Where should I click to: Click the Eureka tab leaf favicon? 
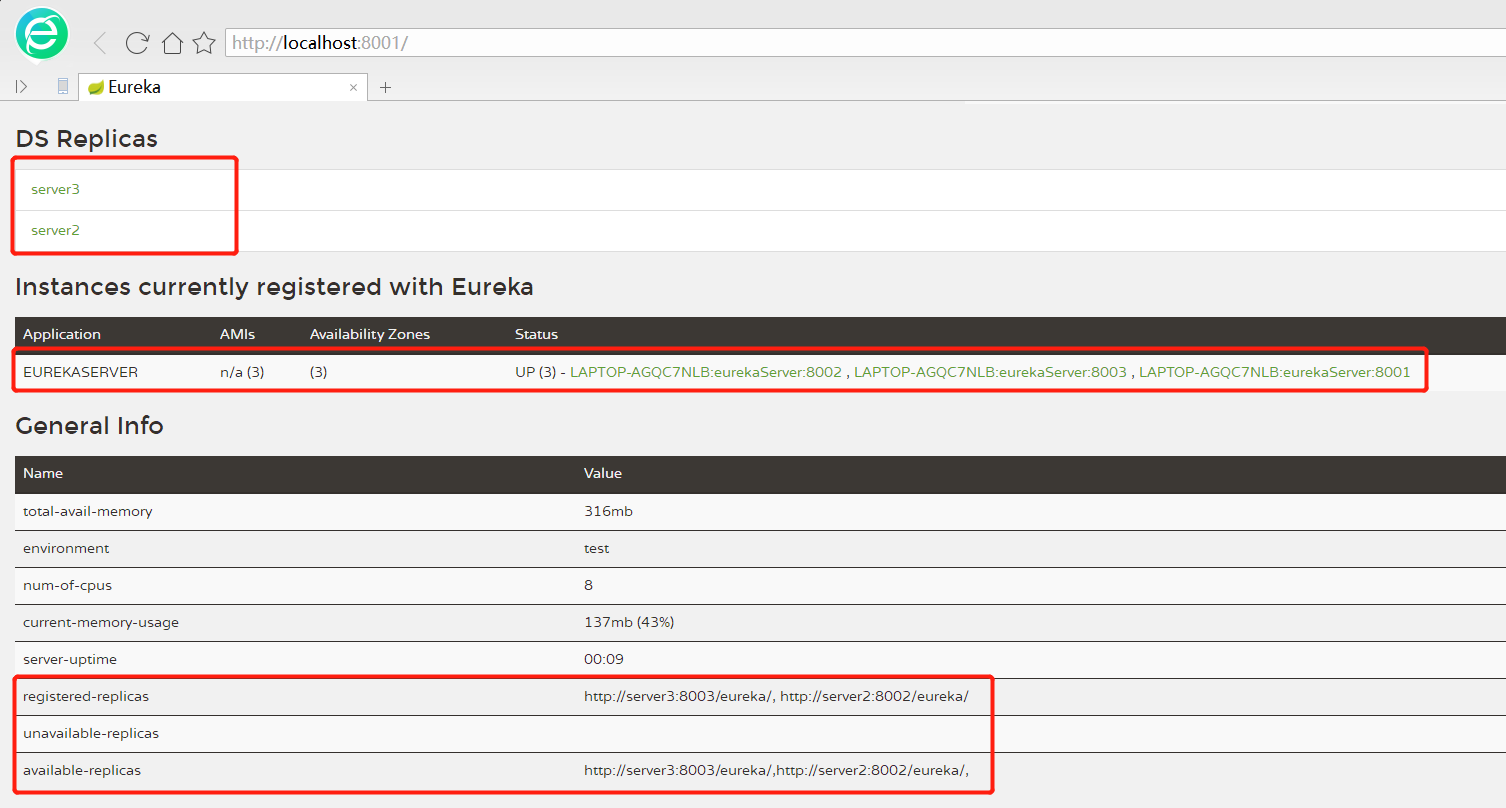point(96,88)
